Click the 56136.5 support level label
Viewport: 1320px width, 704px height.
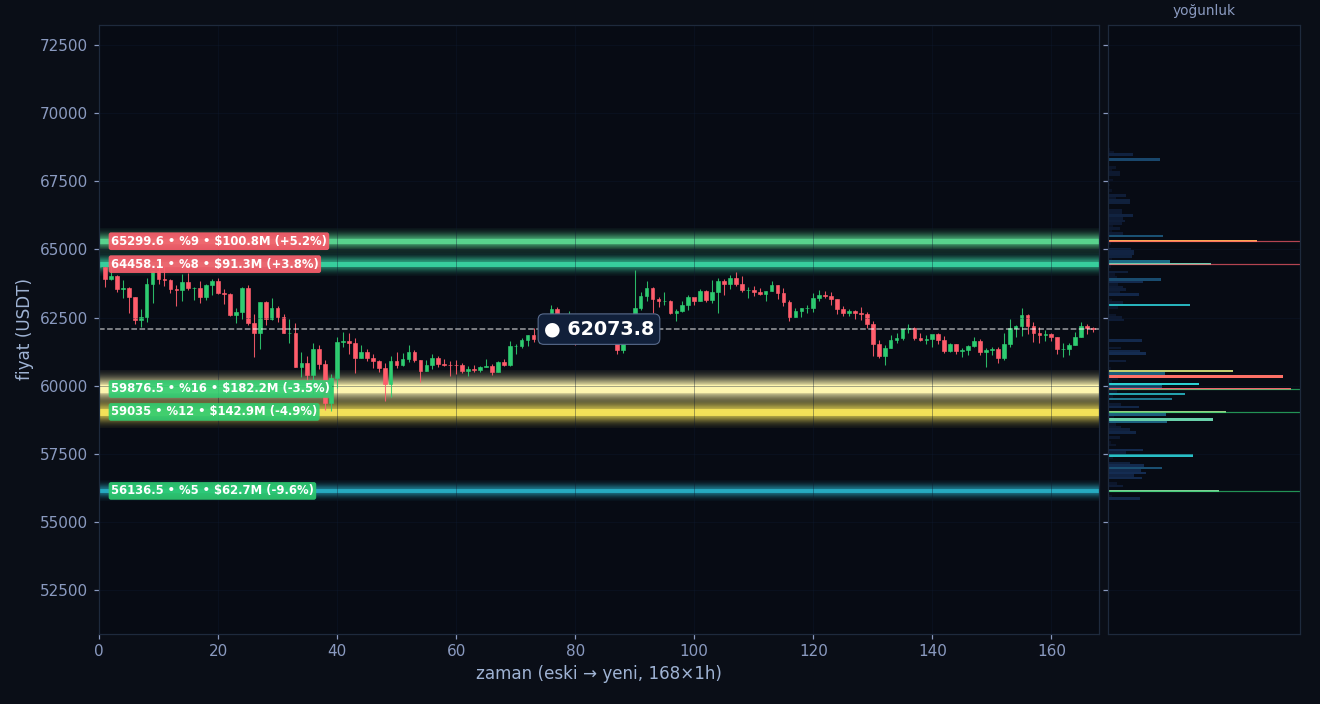(x=212, y=490)
